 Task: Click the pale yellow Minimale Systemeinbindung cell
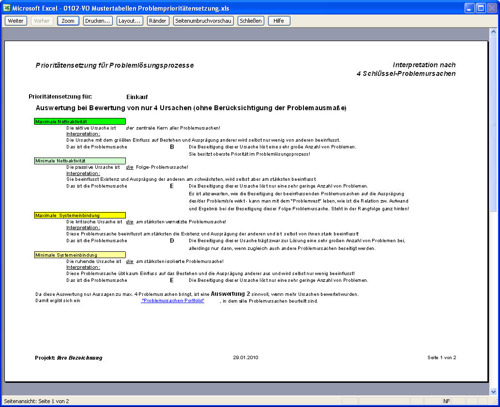[x=80, y=255]
